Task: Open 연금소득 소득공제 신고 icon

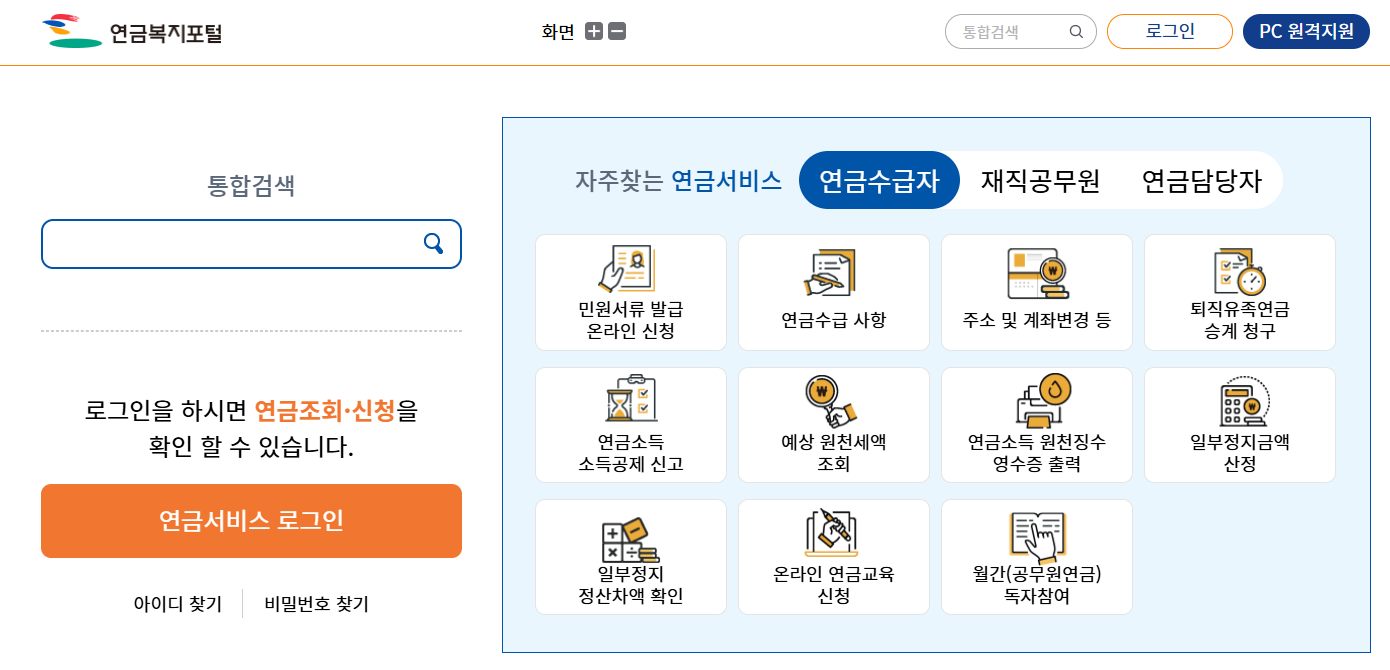Action: pos(631,400)
